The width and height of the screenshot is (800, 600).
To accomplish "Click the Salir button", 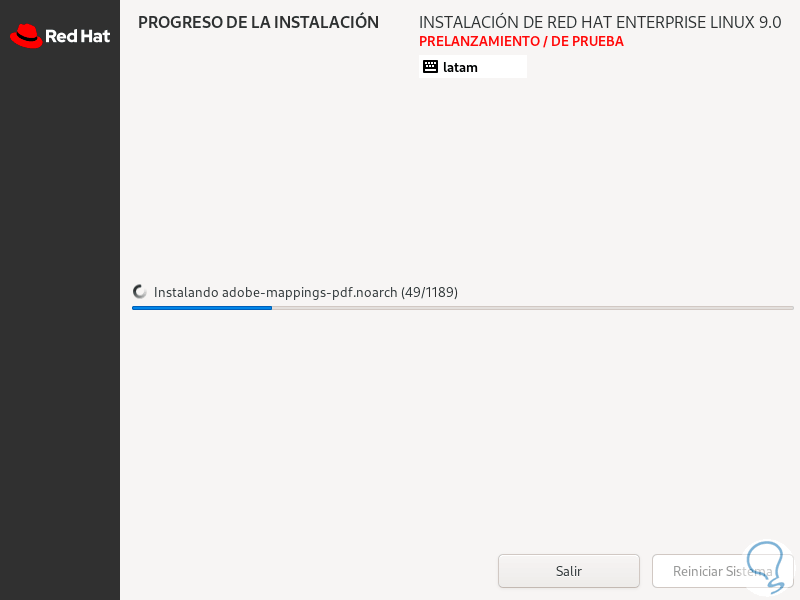I will pos(568,571).
